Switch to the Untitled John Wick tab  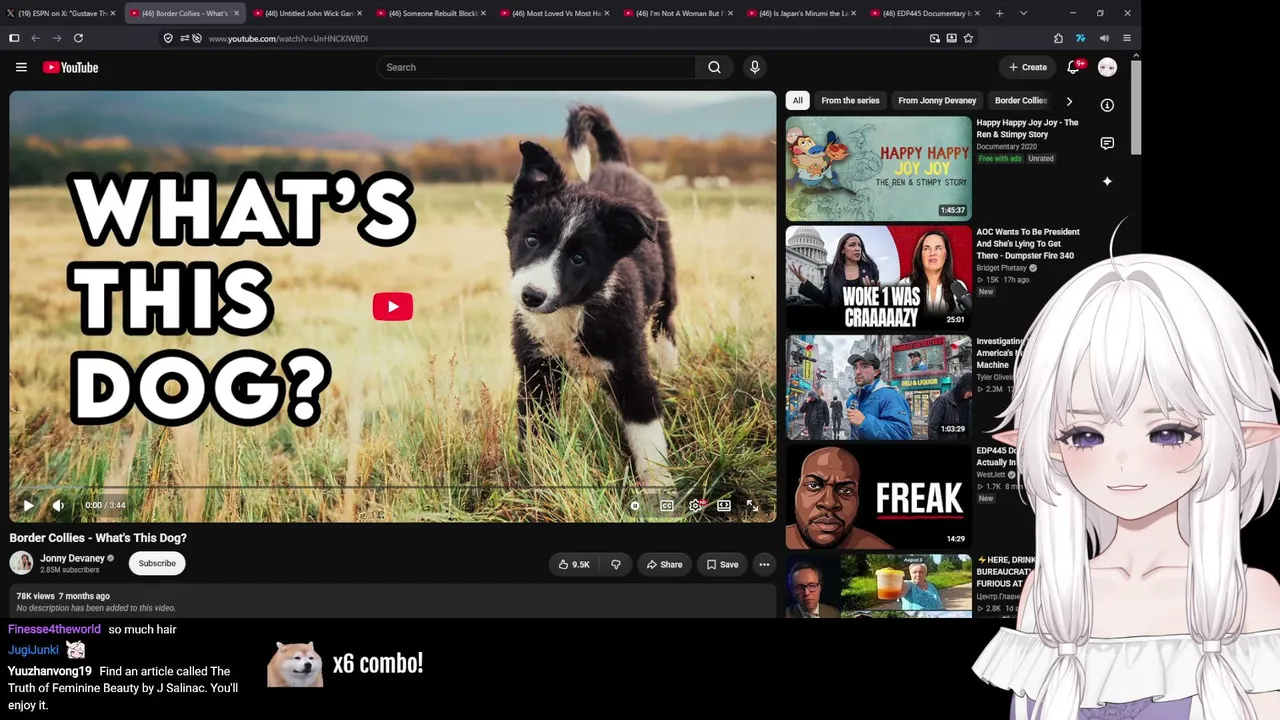pos(306,13)
